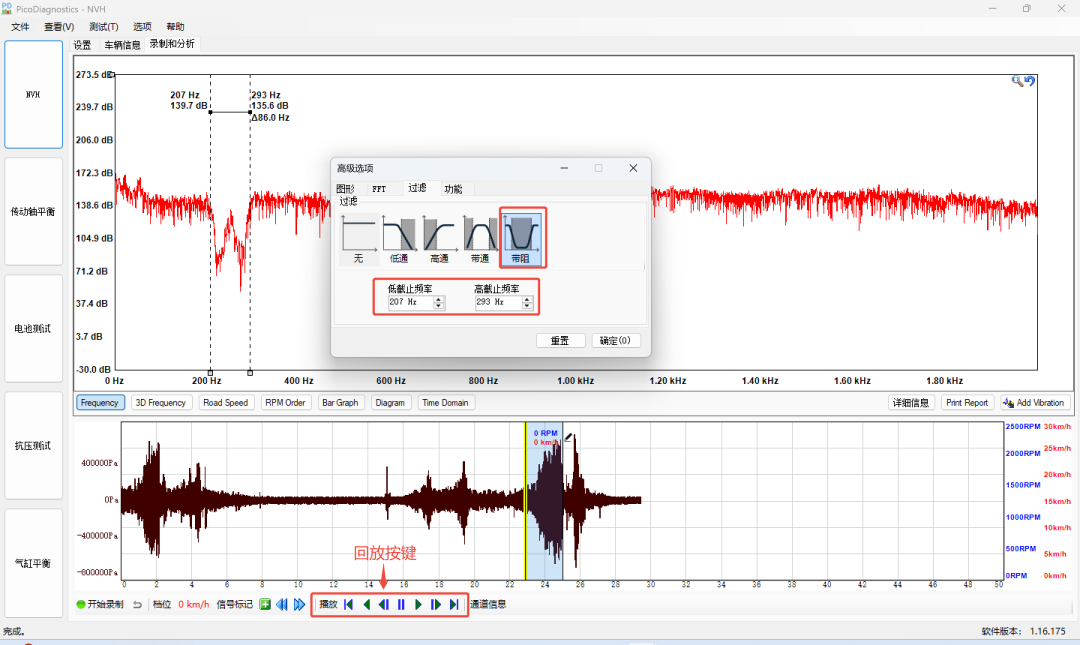The width and height of the screenshot is (1080, 645).
Task: Play the recording forward
Action: pyautogui.click(x=418, y=604)
